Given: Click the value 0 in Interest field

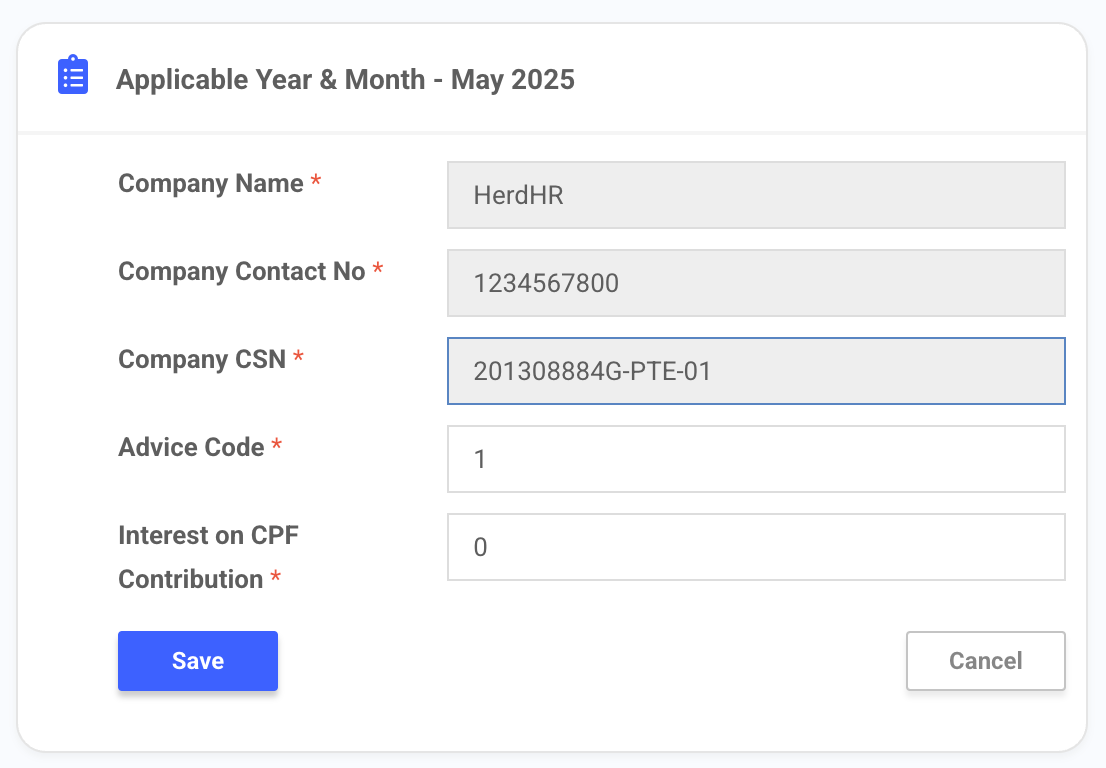Looking at the screenshot, I should point(481,547).
